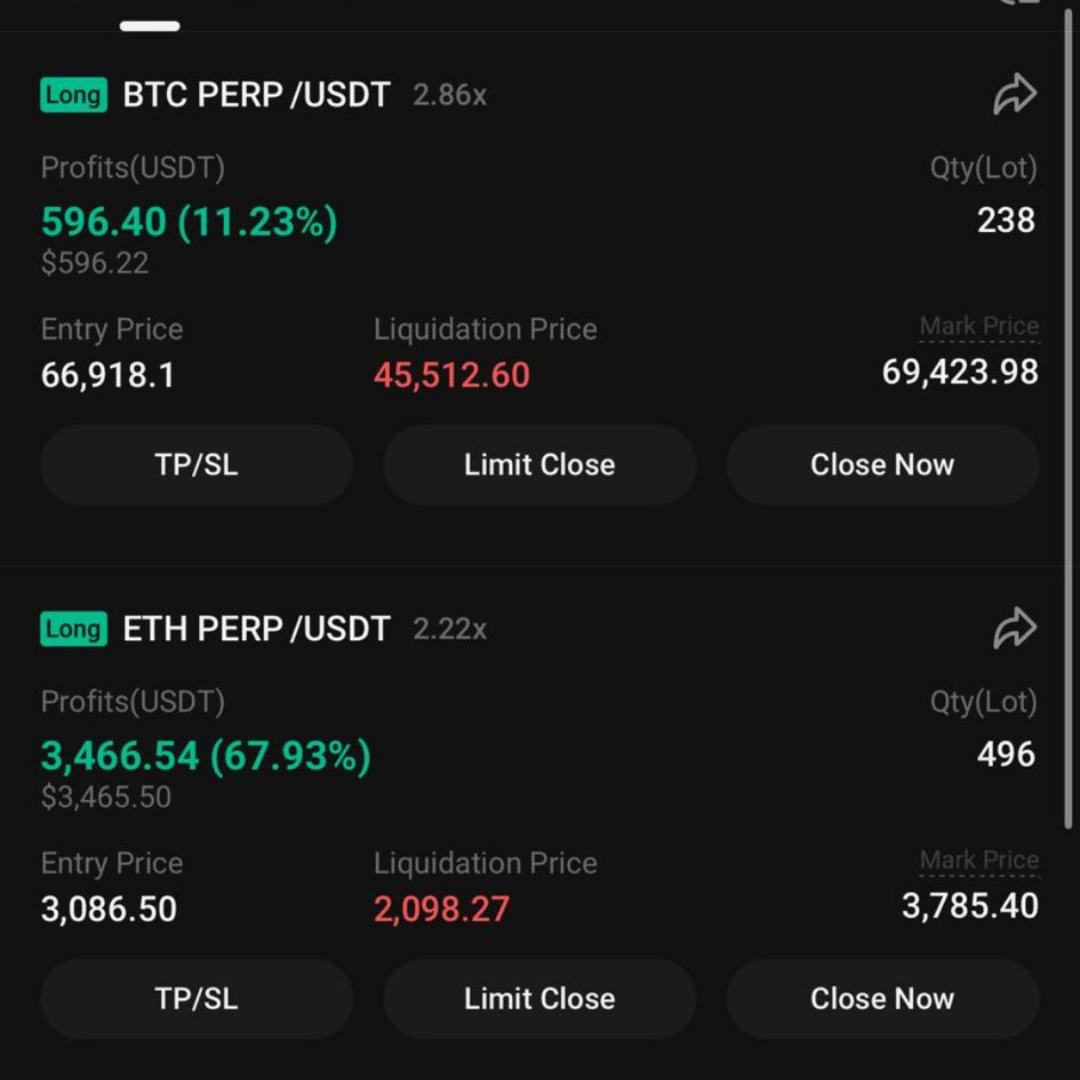Open the BTC PERP /USDT pair
Screen dimensions: 1080x1080
pyautogui.click(x=256, y=95)
